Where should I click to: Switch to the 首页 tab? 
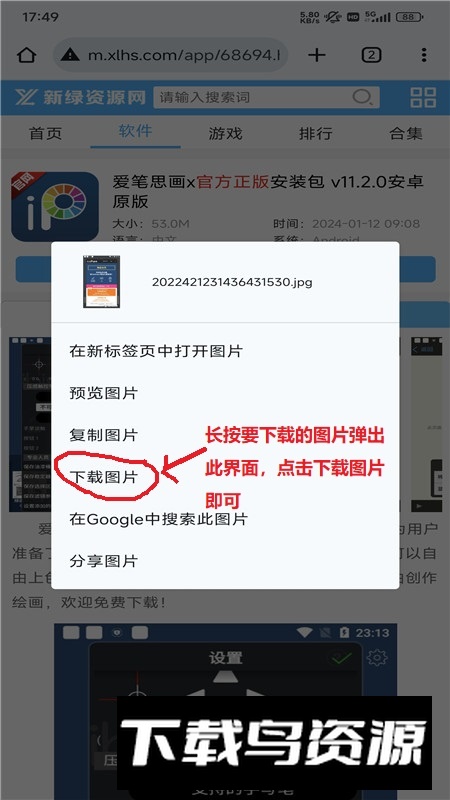coord(45,133)
